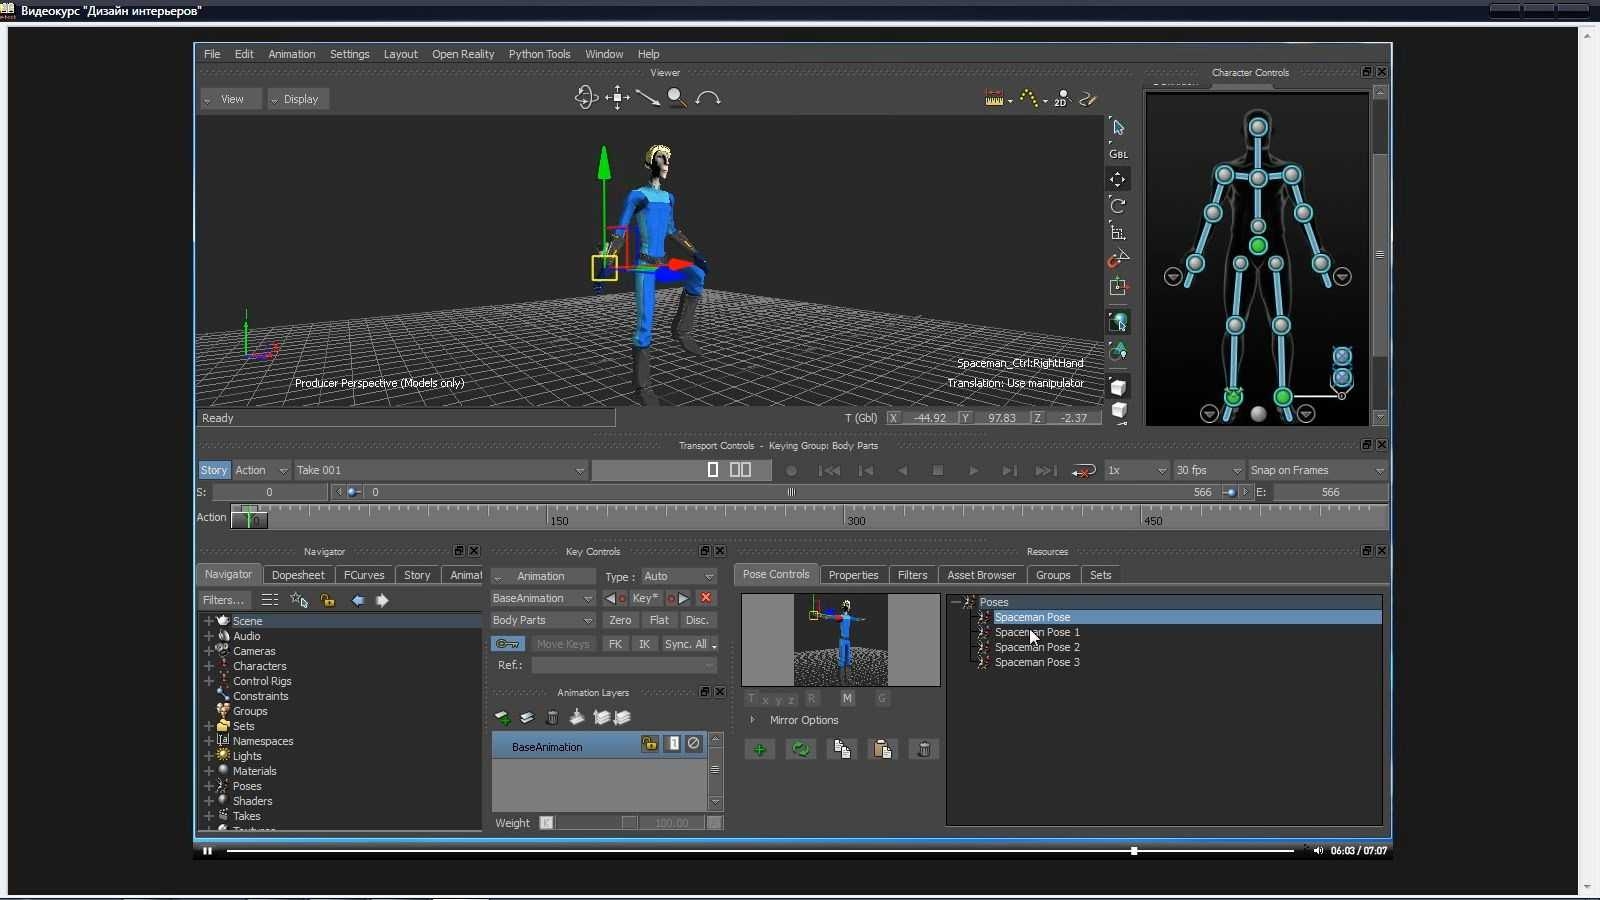Select Spaceman Pose 2 in Poses list
Viewport: 1600px width, 900px height.
click(x=1037, y=647)
